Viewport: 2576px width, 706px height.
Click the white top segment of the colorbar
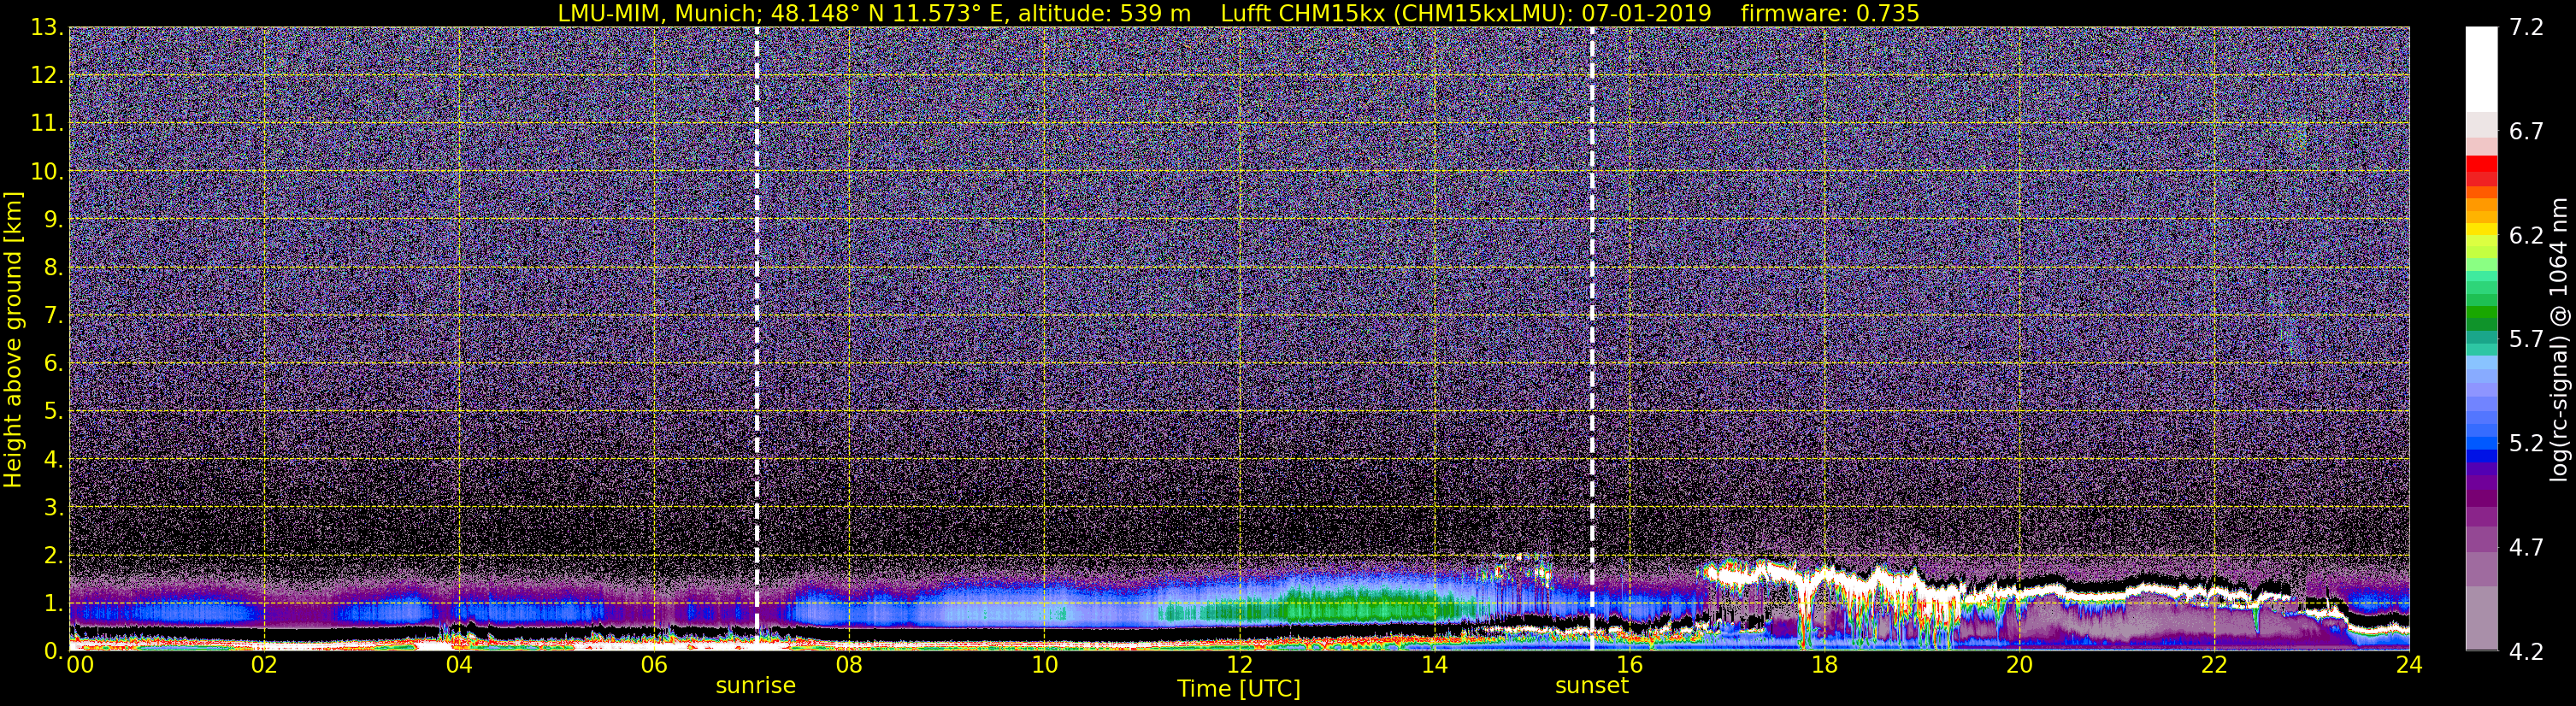pyautogui.click(x=2481, y=69)
